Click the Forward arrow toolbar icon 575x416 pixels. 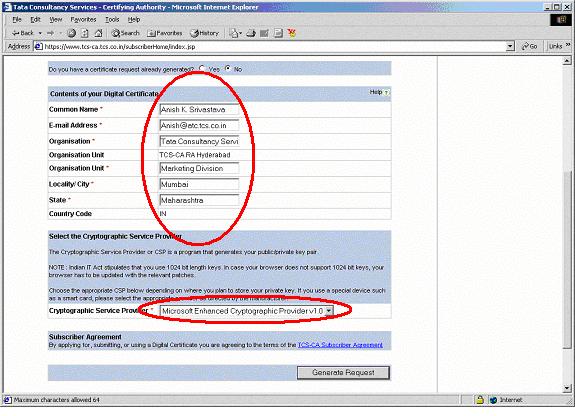(50, 33)
